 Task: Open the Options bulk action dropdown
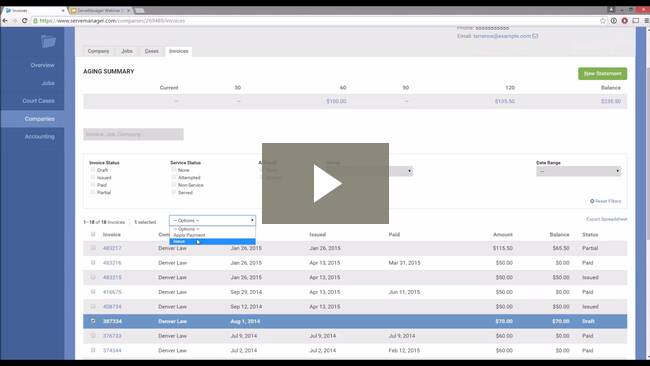212,221
